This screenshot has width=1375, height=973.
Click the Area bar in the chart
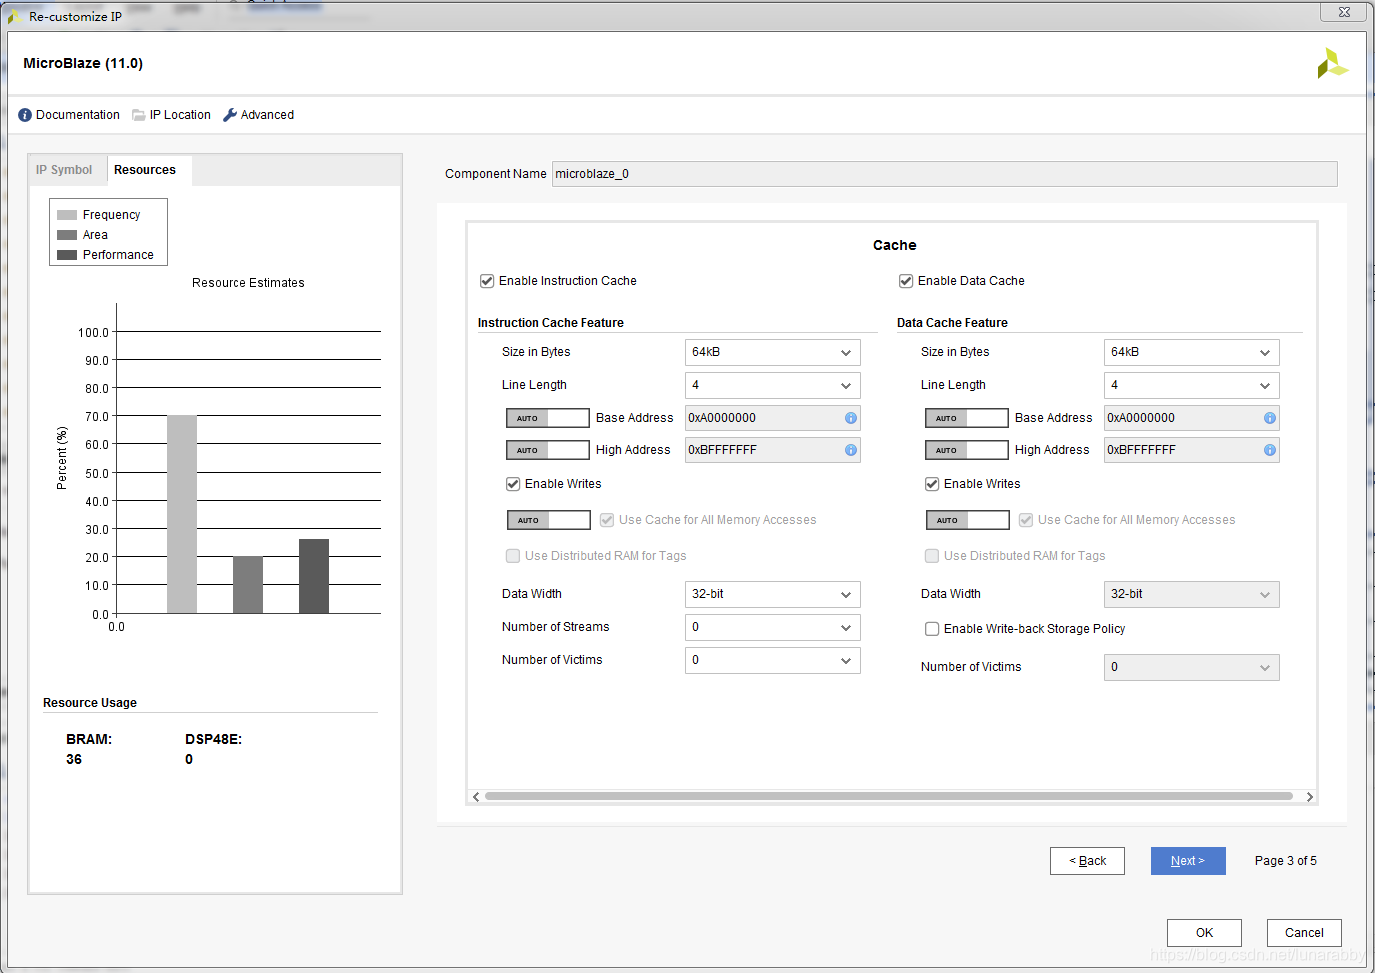248,585
